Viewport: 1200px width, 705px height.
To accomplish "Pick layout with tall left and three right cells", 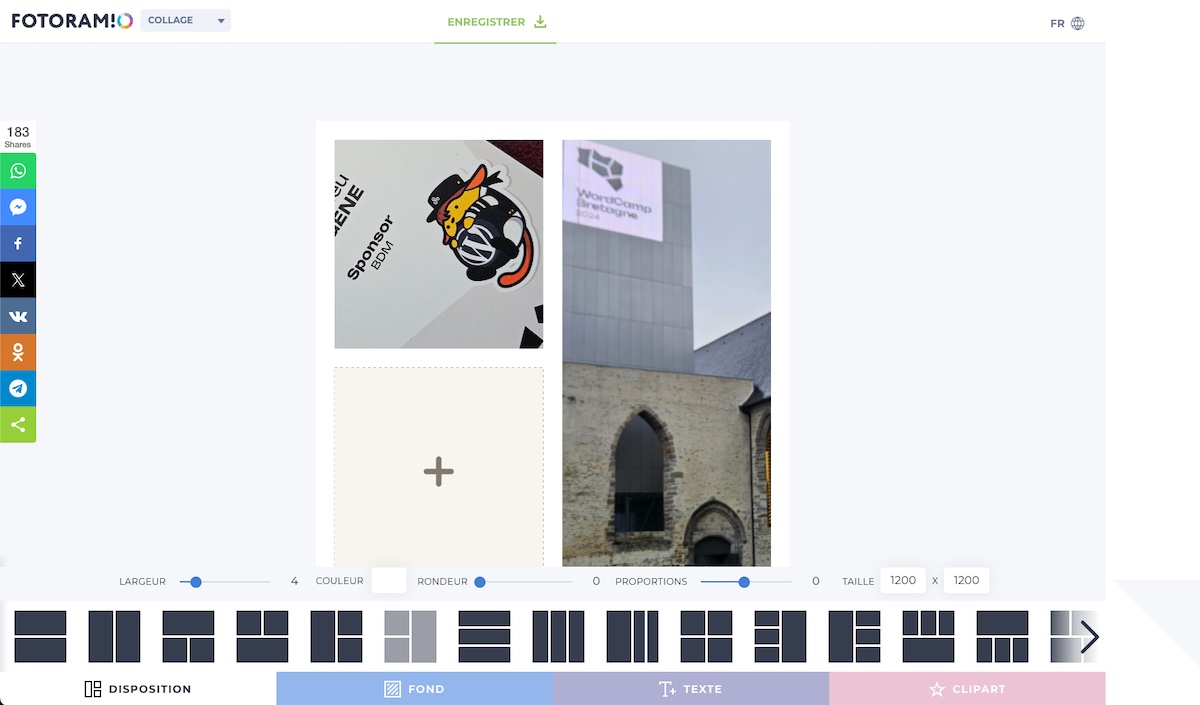I will point(854,636).
